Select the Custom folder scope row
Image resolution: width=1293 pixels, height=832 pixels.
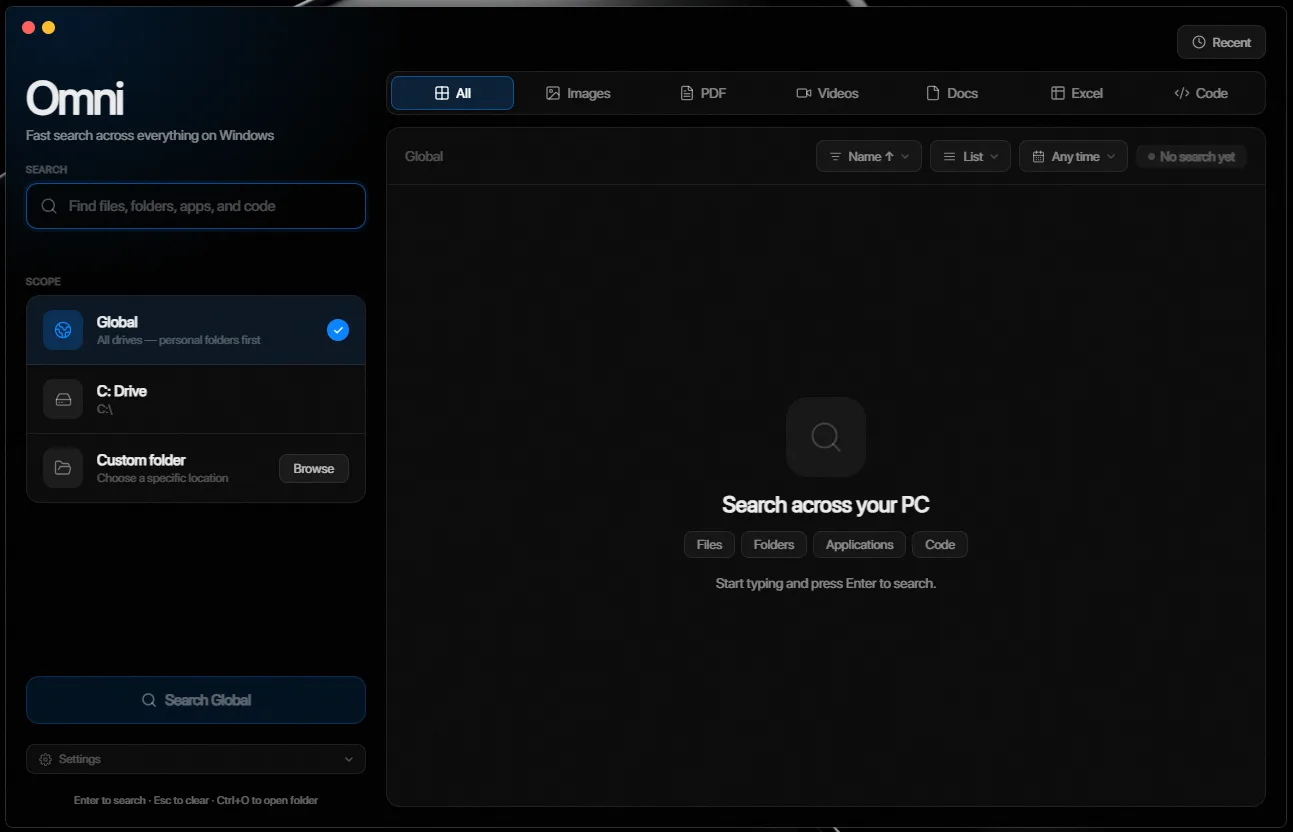pyautogui.click(x=196, y=468)
